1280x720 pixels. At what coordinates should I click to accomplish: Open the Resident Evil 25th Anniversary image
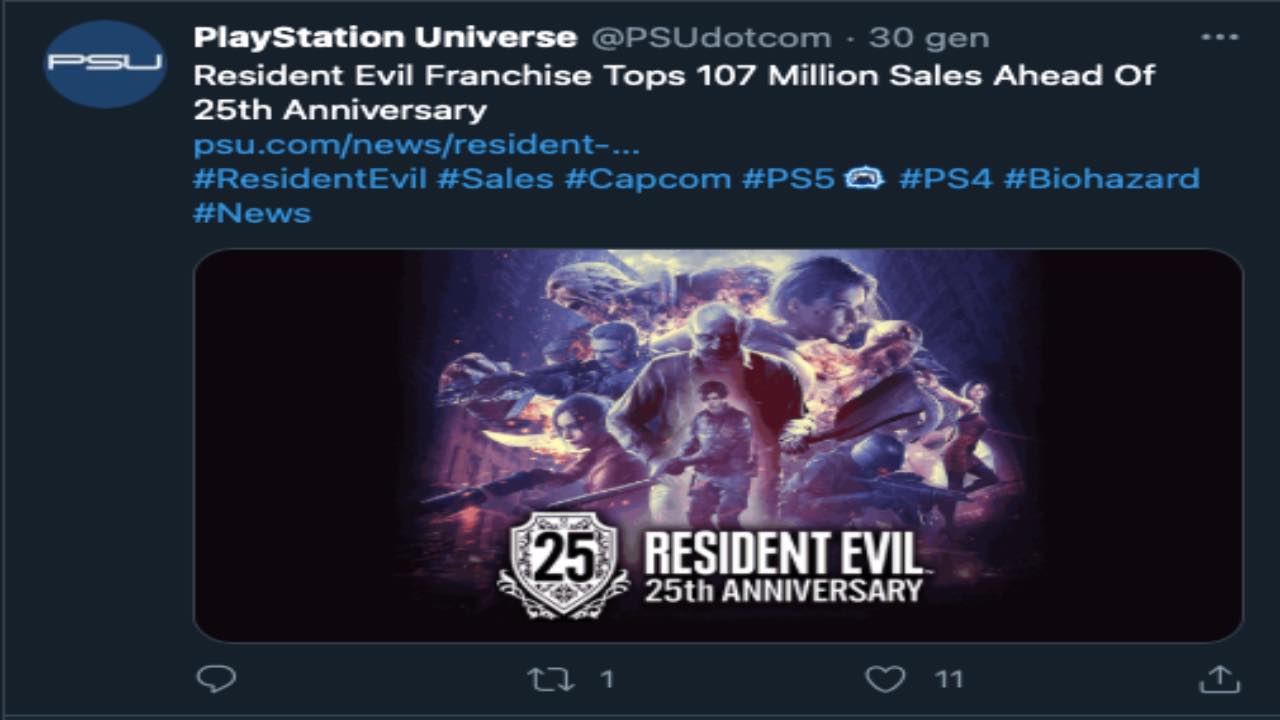click(717, 445)
